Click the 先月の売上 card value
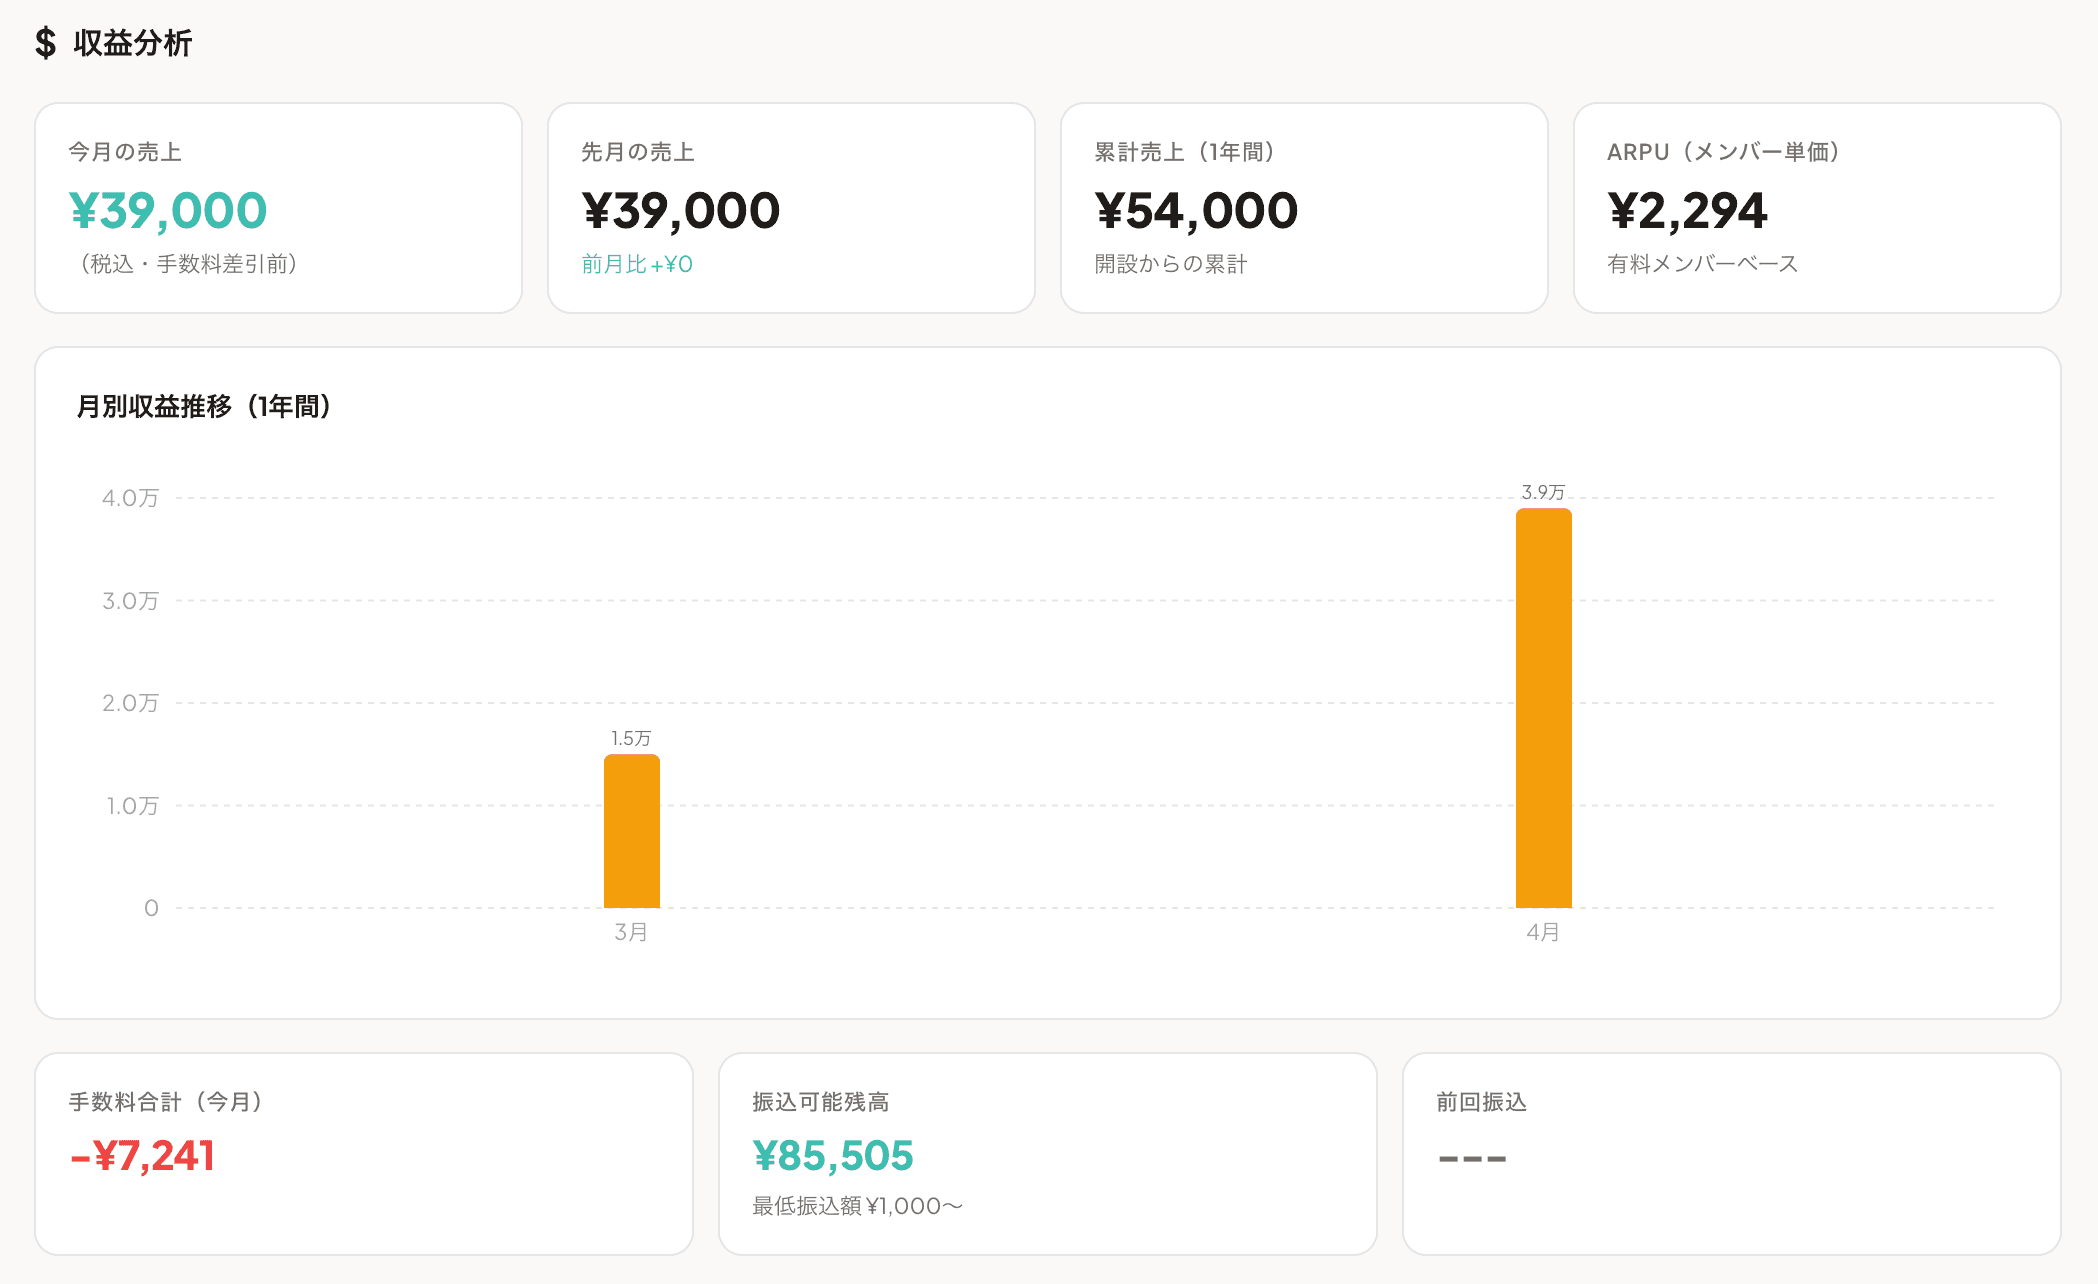The width and height of the screenshot is (2098, 1284). (x=681, y=211)
